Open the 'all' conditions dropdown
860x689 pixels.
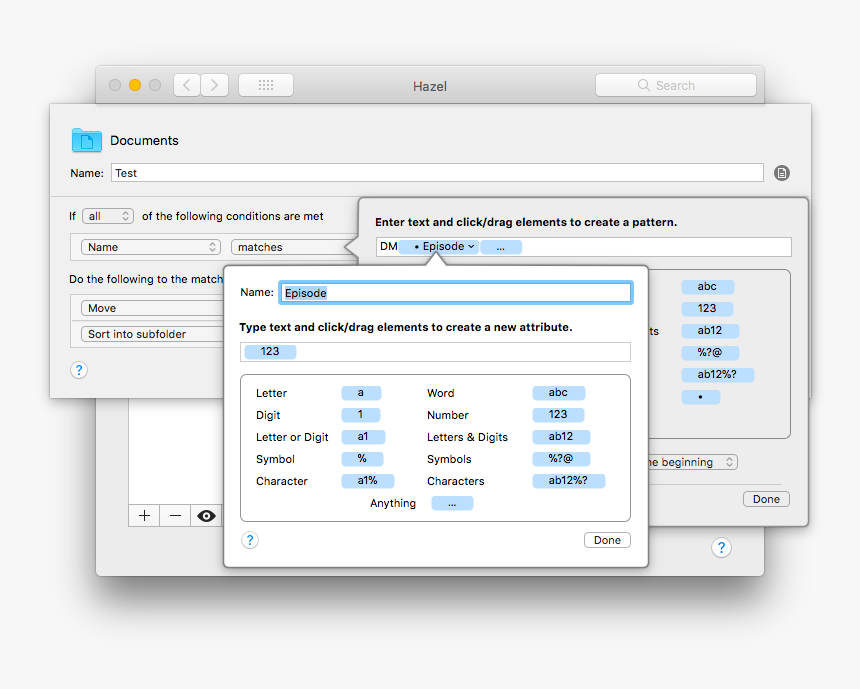click(108, 216)
